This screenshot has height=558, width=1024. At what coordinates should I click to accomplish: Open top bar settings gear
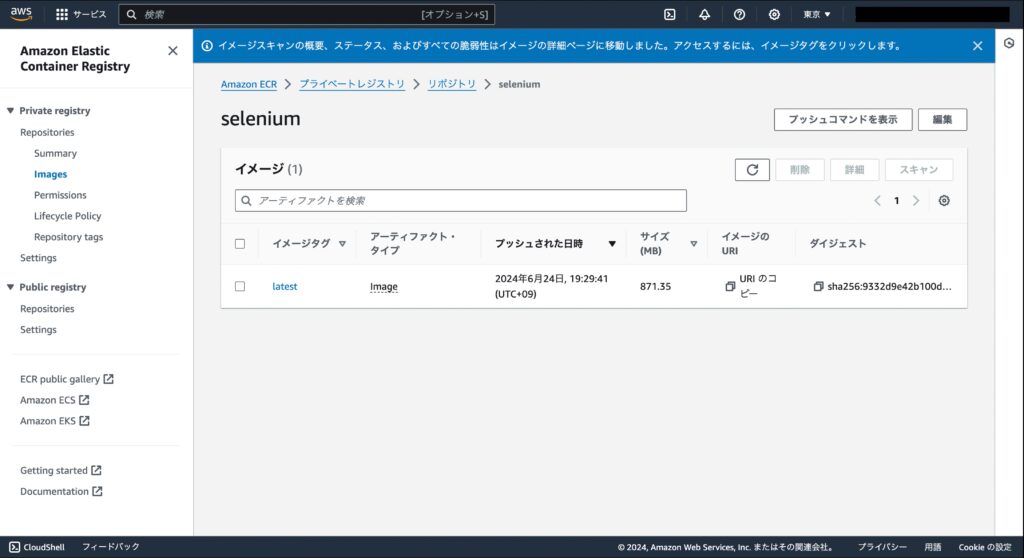774,14
